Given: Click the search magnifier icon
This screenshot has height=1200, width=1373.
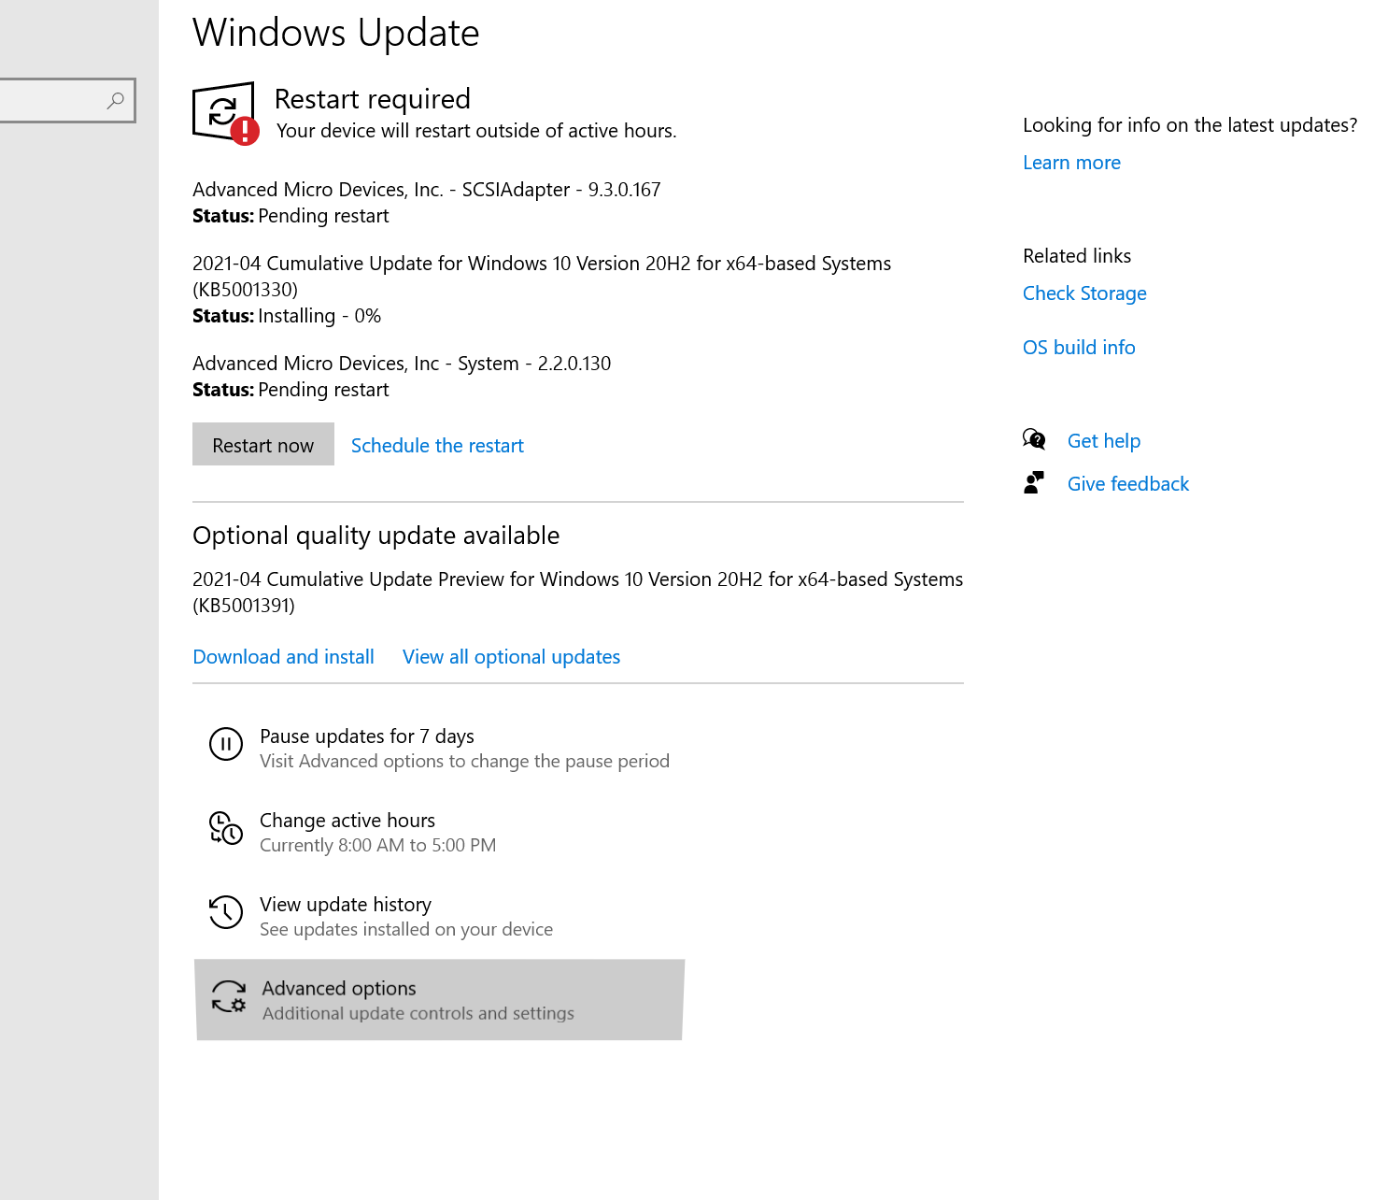Looking at the screenshot, I should point(116,100).
